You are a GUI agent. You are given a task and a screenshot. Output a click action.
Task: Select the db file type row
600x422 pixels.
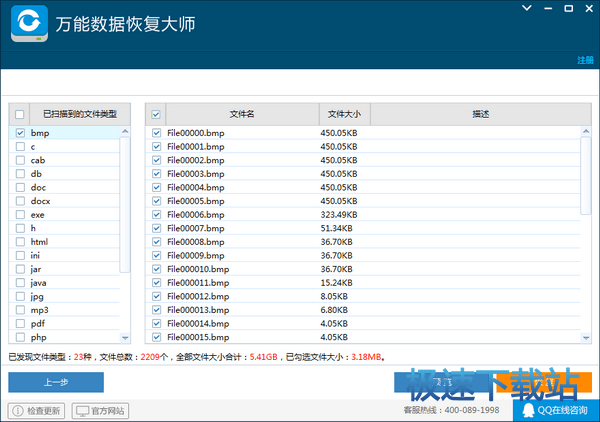65,174
